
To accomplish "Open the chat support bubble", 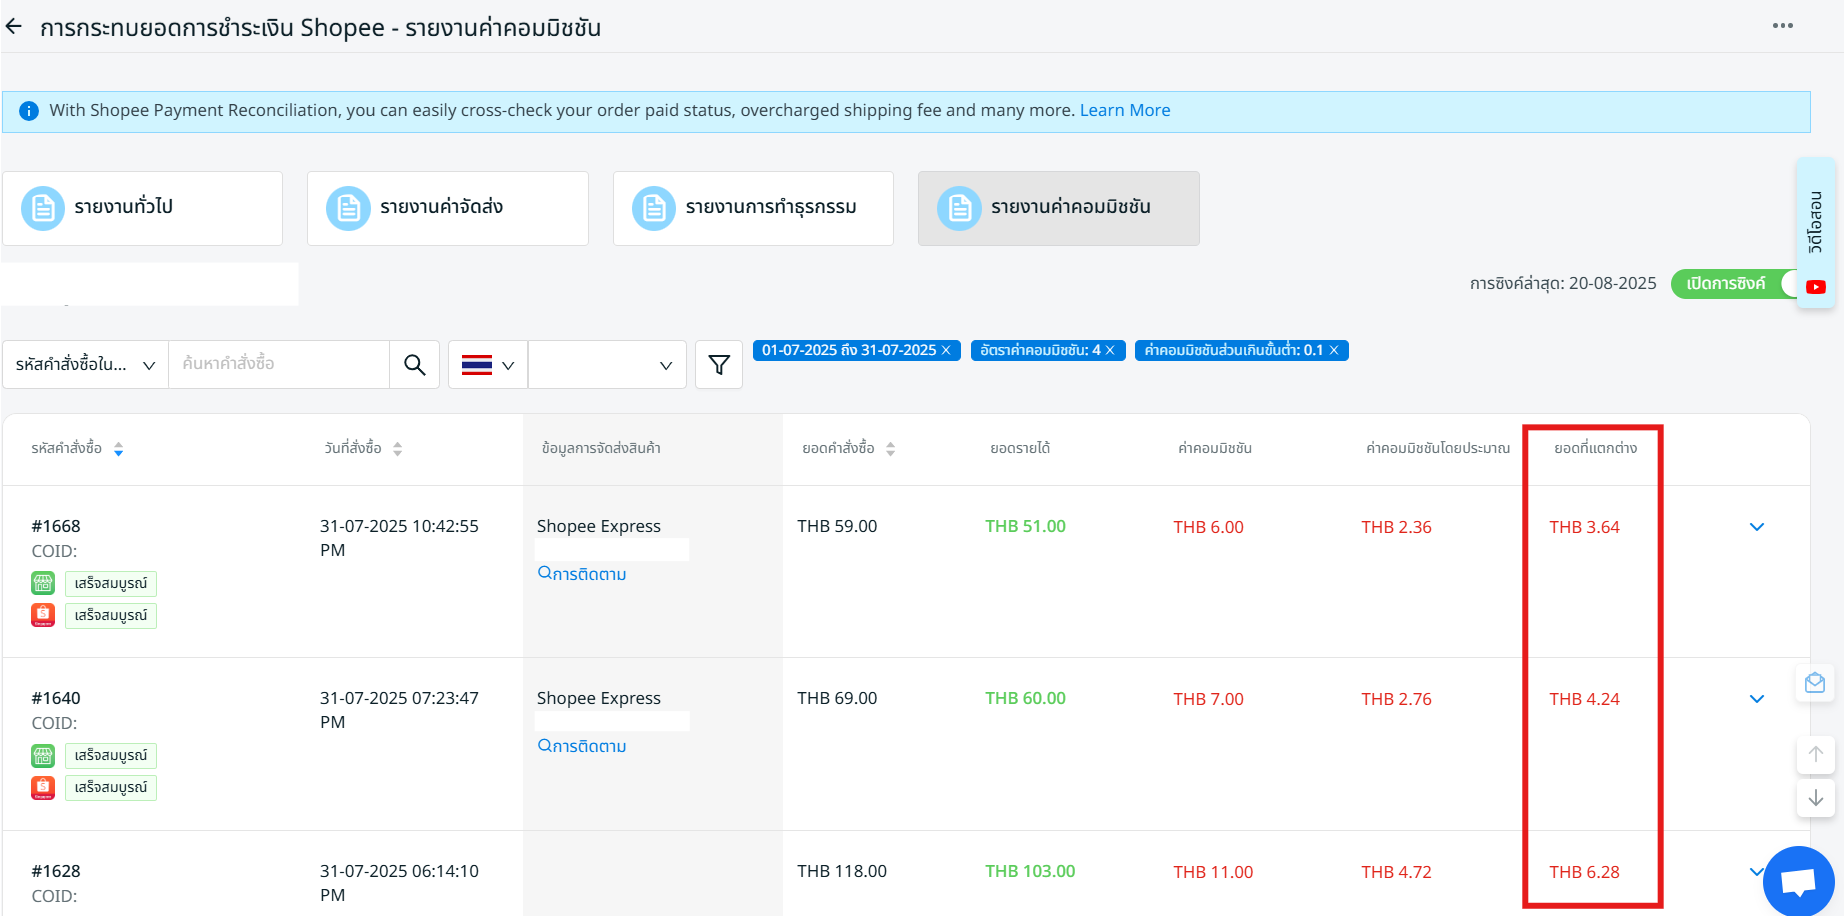I will (x=1797, y=882).
